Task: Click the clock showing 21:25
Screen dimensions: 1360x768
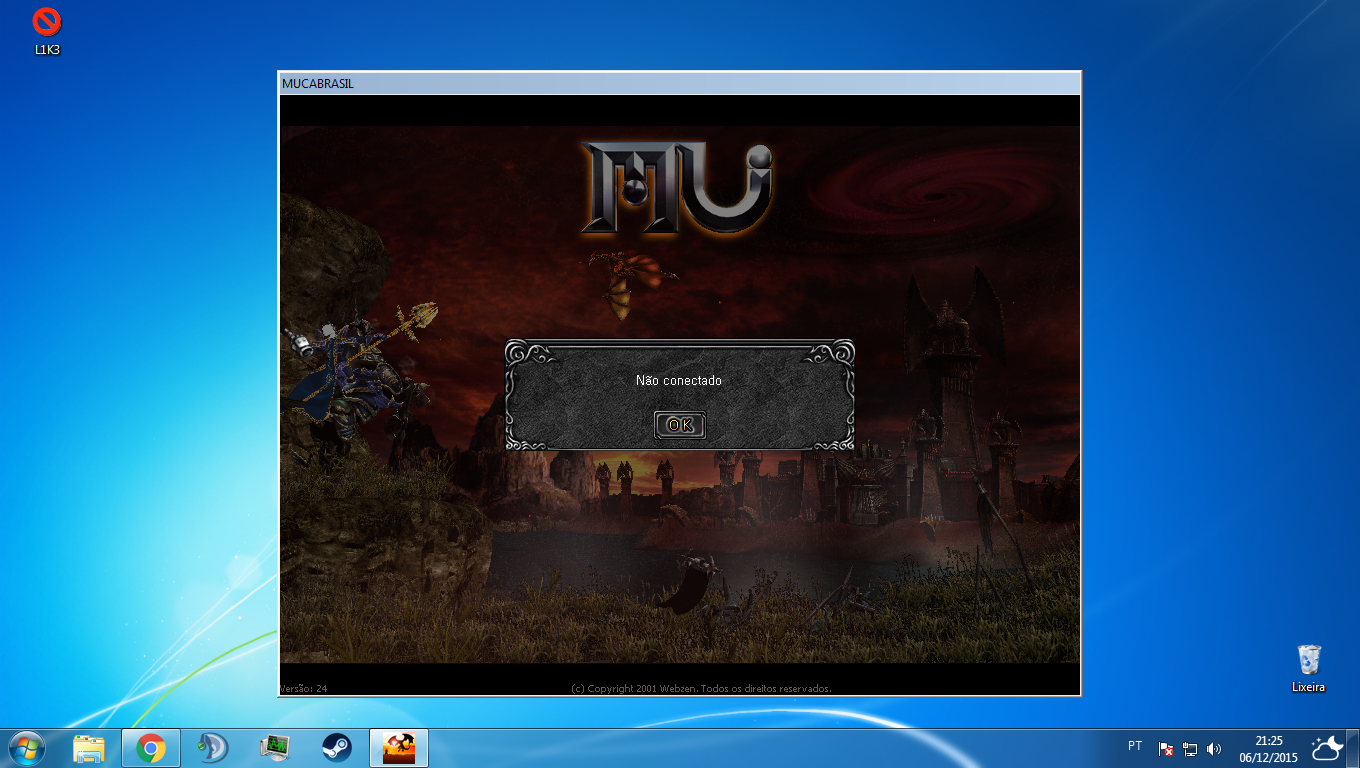Action: 1268,749
